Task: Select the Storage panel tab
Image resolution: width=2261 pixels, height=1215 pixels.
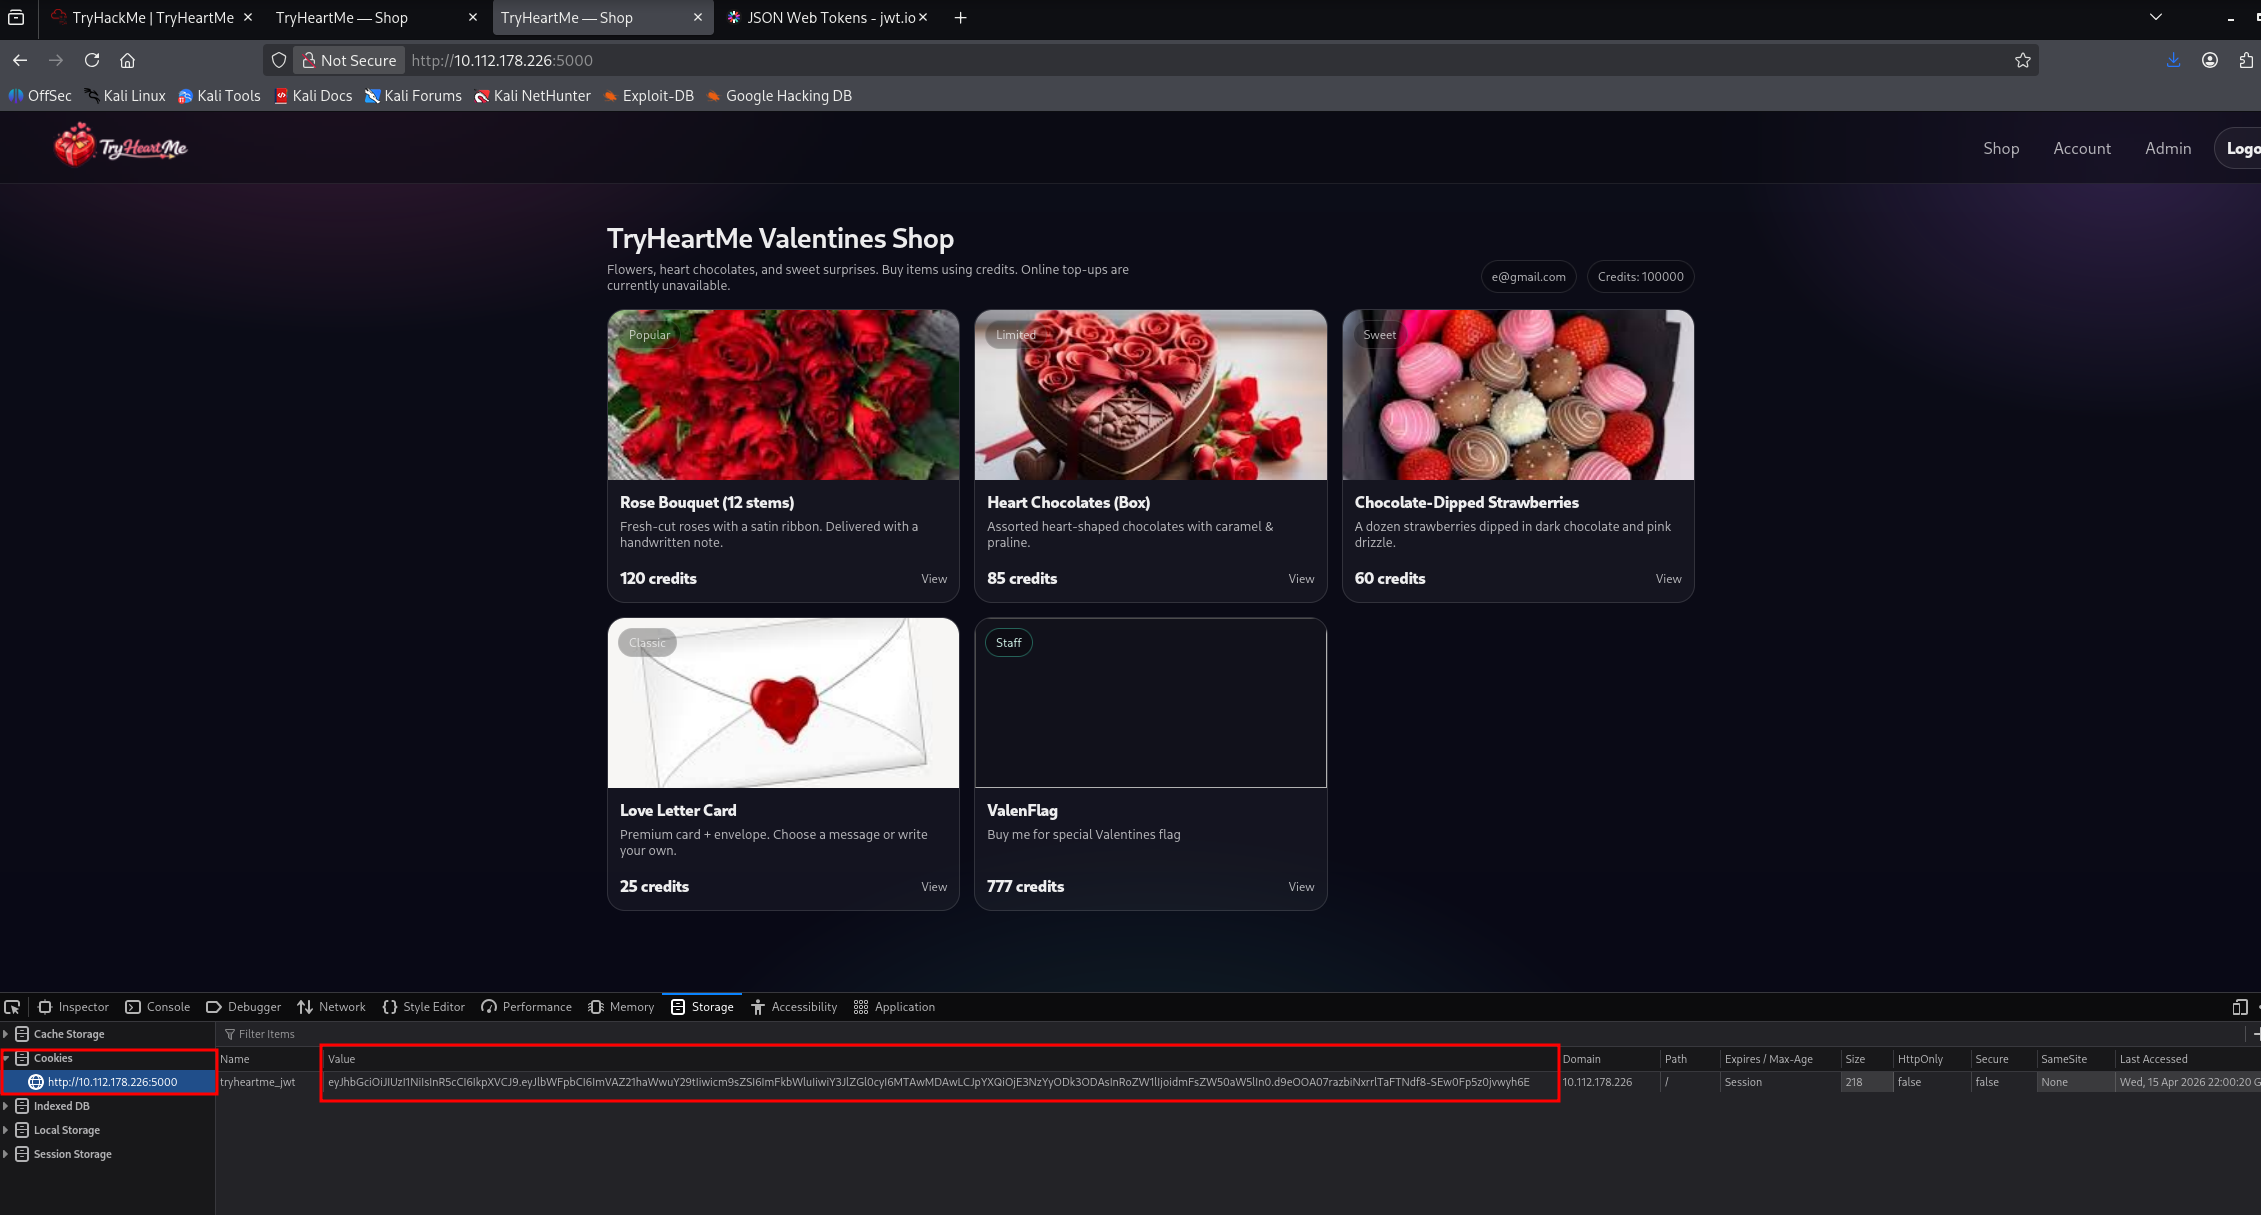Action: pyautogui.click(x=702, y=1007)
